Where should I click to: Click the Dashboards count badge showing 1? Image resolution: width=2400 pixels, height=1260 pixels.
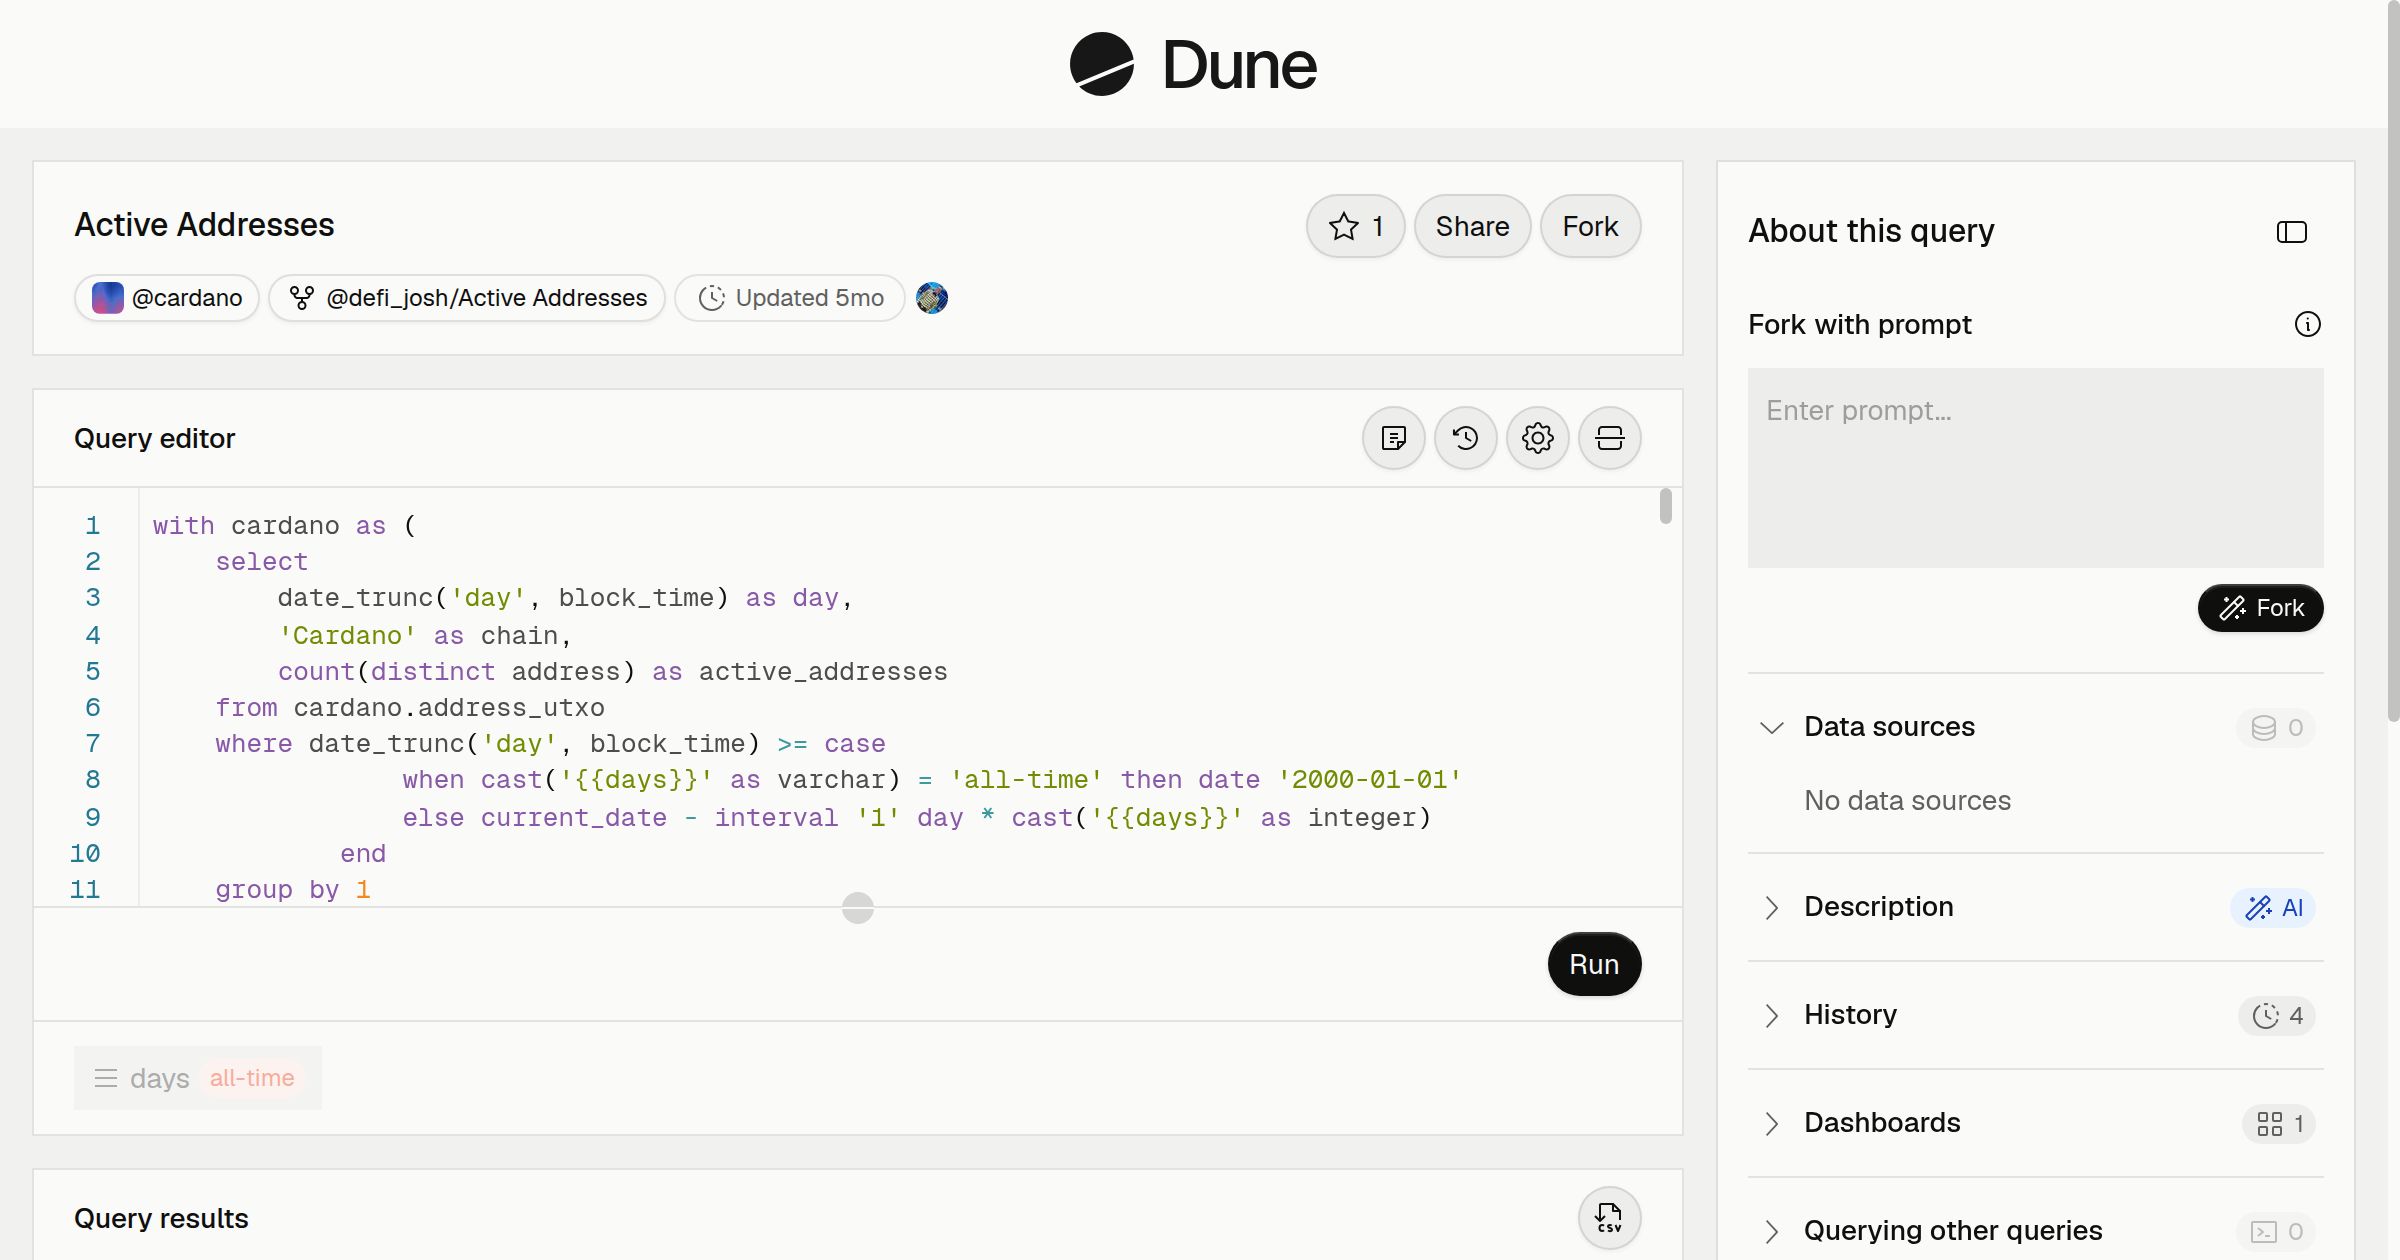tap(2279, 1123)
